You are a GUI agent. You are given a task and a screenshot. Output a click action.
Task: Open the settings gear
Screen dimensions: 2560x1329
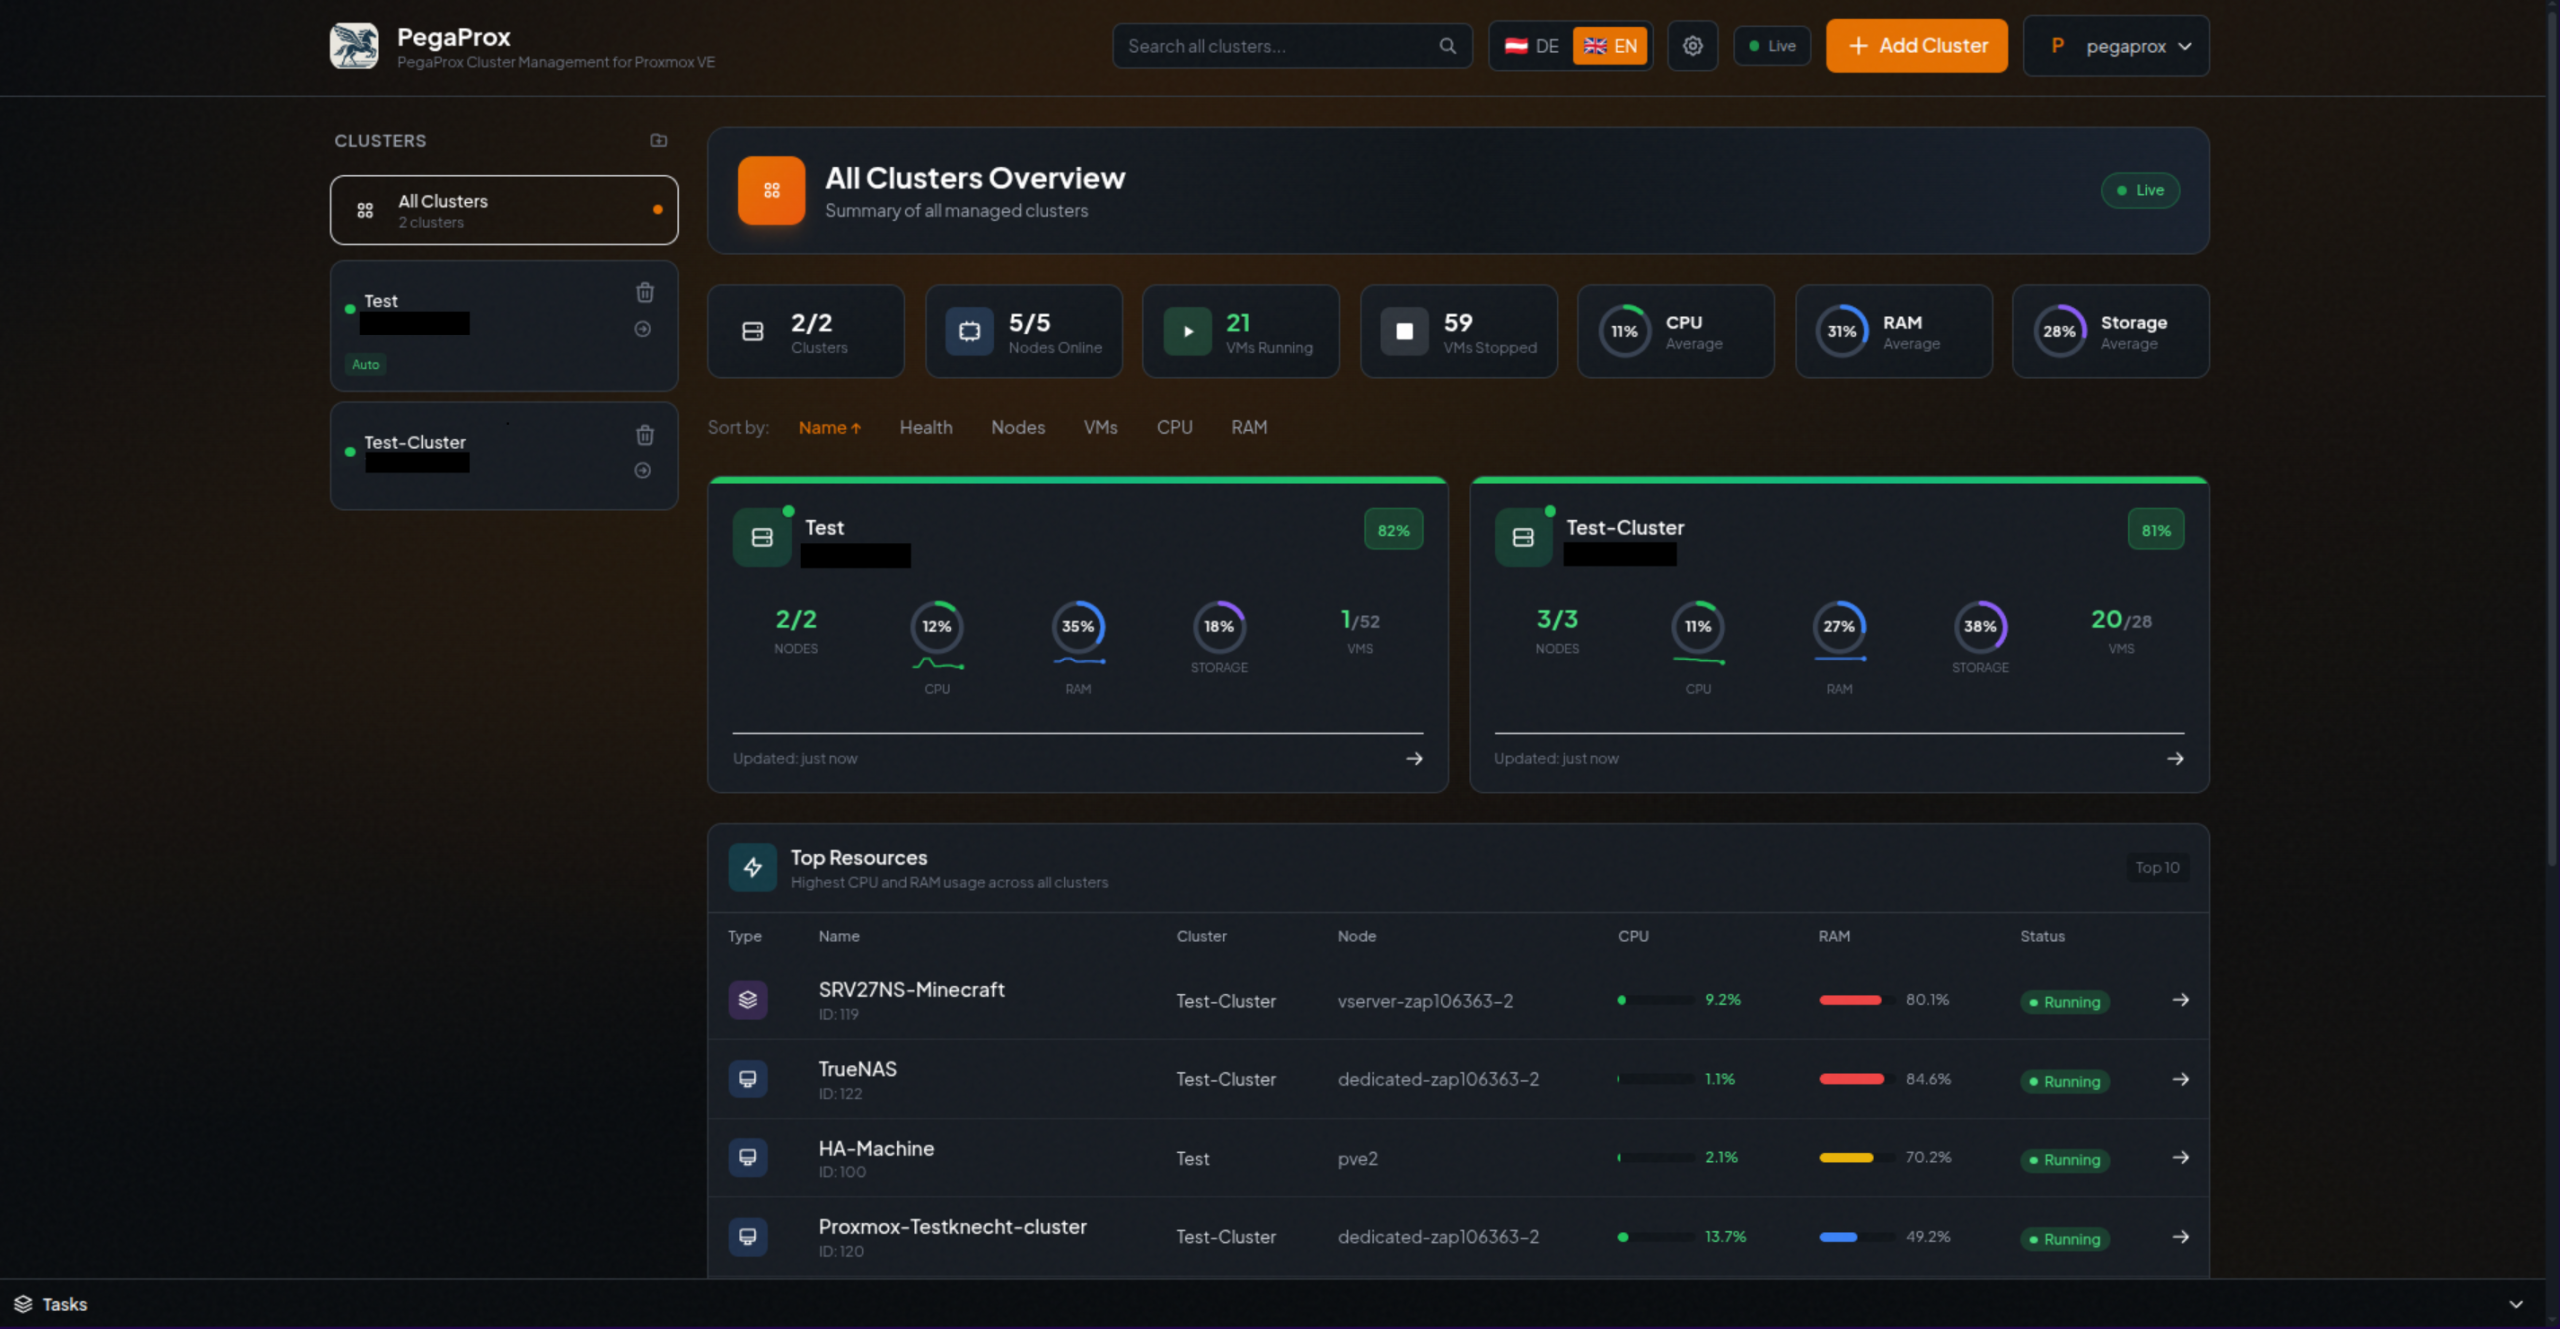click(x=1692, y=45)
